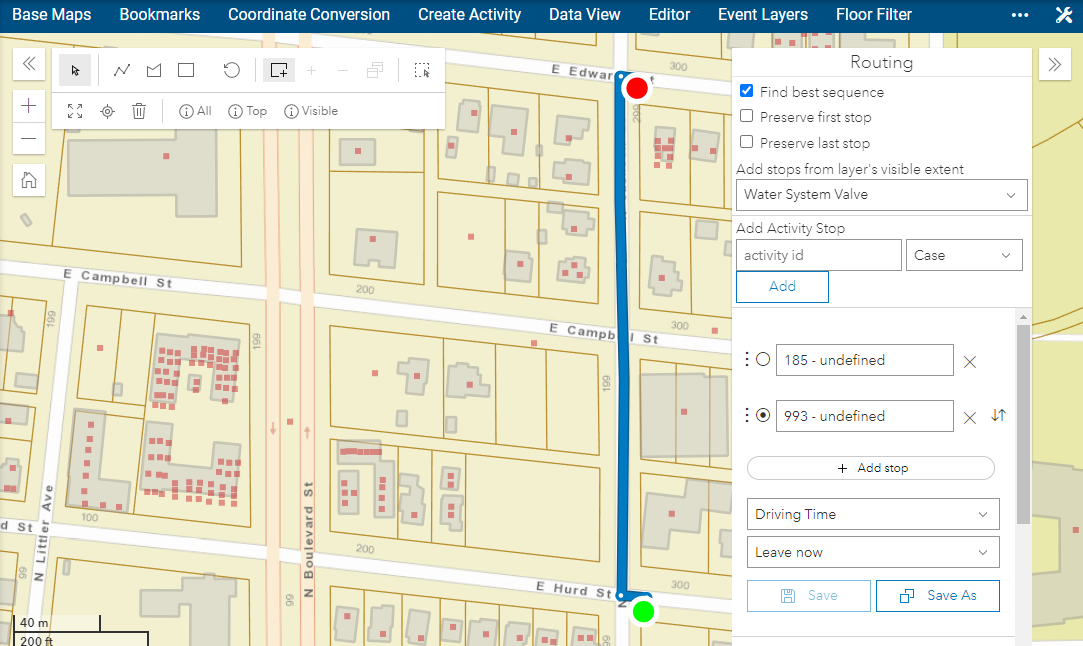Image resolution: width=1083 pixels, height=646 pixels.
Task: Change the Case activity type dropdown
Action: coord(963,255)
